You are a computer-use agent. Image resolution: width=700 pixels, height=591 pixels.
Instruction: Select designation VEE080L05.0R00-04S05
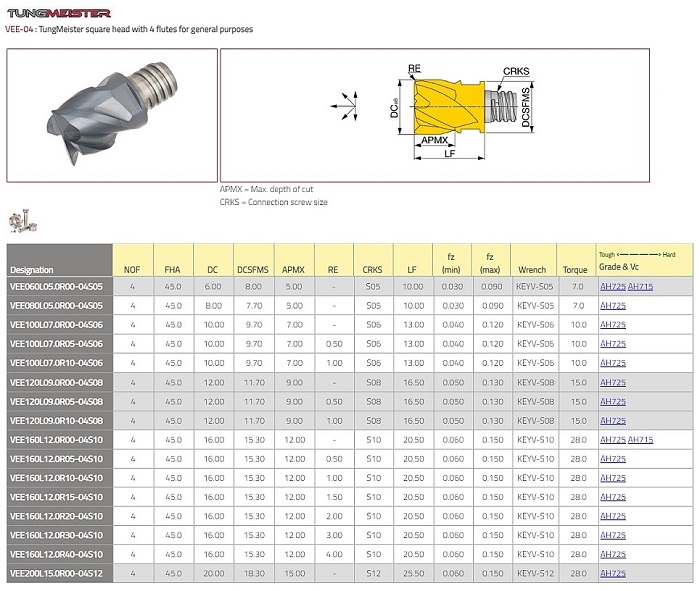pyautogui.click(x=56, y=306)
